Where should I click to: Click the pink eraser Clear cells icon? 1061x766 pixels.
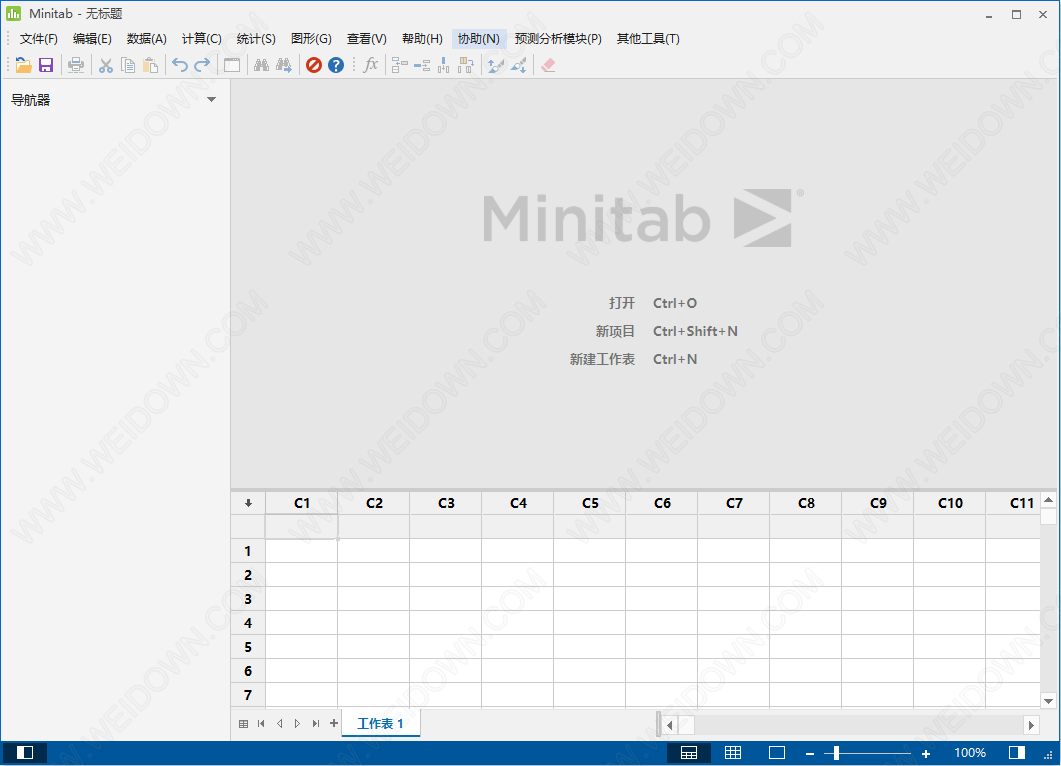[548, 65]
